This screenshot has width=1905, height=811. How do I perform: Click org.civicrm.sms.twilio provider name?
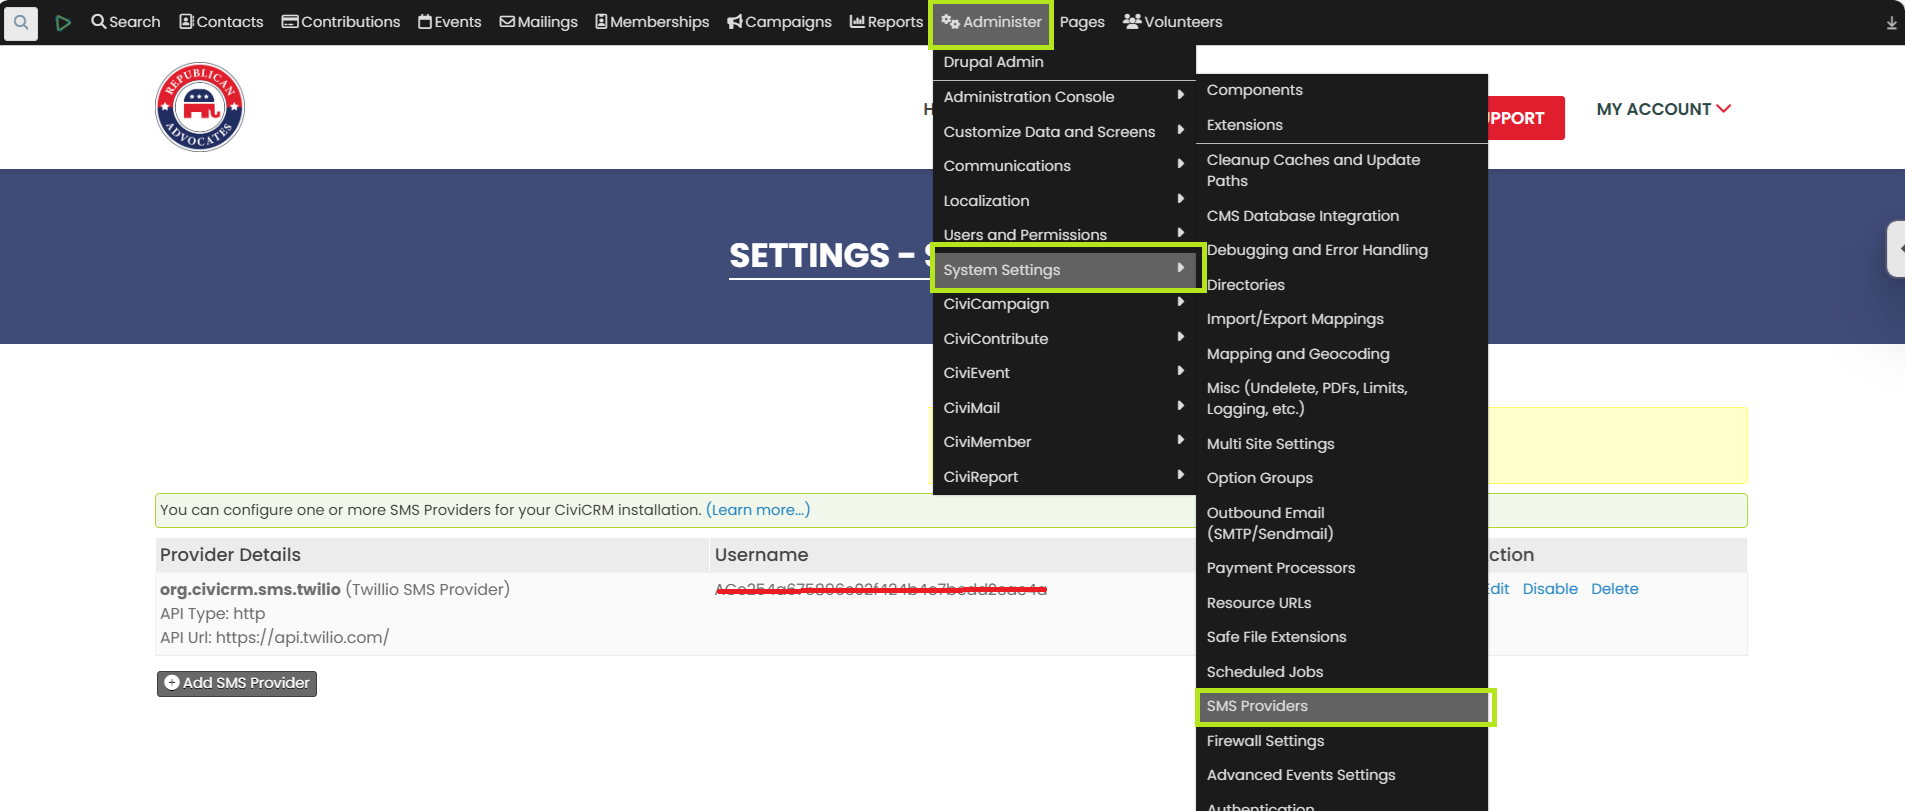click(x=250, y=590)
